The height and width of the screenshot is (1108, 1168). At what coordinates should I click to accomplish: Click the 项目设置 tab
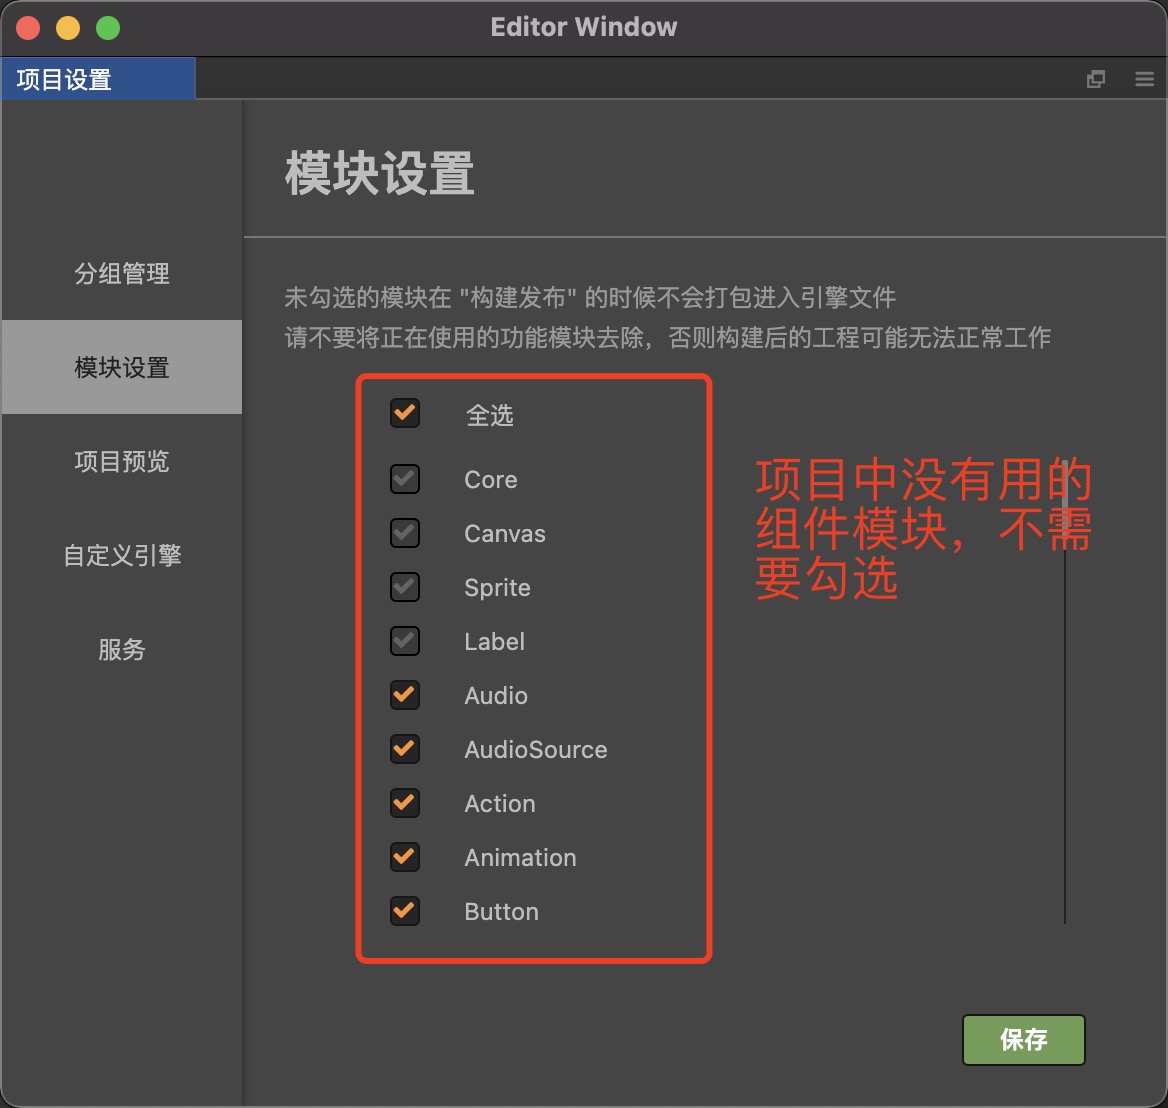click(x=97, y=78)
